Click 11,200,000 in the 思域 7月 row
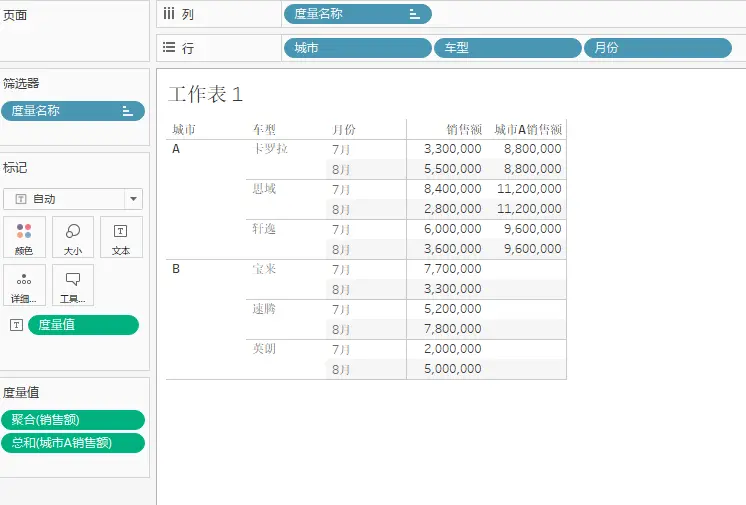 click(x=529, y=189)
